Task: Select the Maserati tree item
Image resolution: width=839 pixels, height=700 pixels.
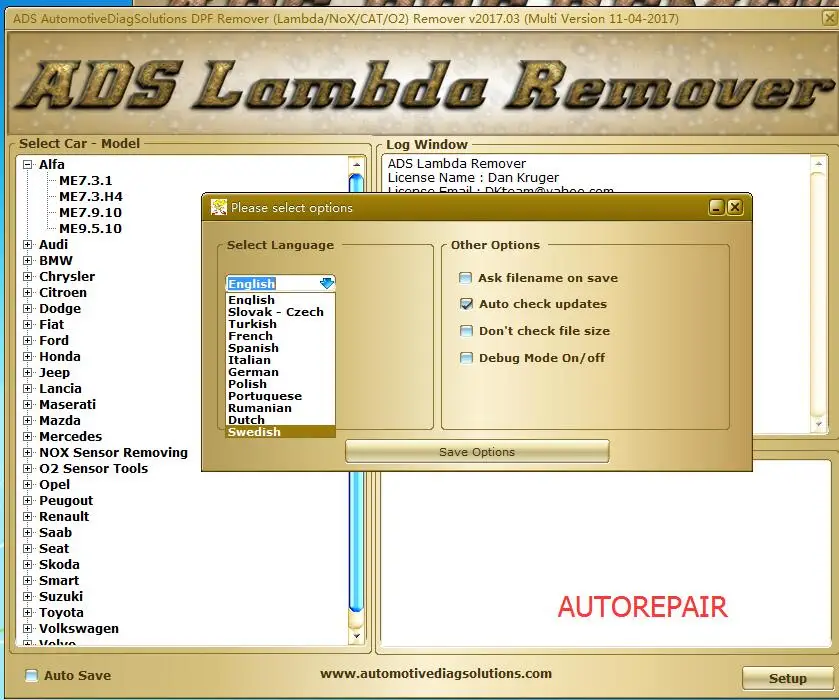Action: pos(67,405)
